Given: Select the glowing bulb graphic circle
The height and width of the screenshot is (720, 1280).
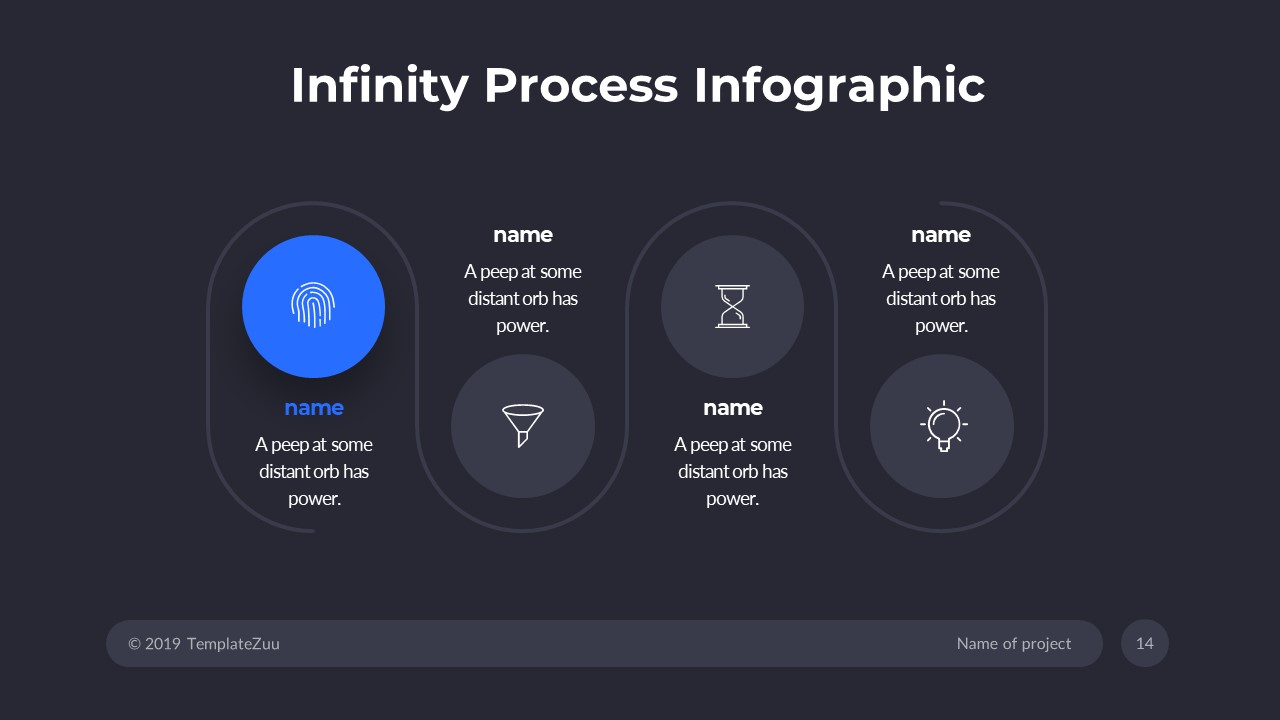Looking at the screenshot, I should [941, 426].
